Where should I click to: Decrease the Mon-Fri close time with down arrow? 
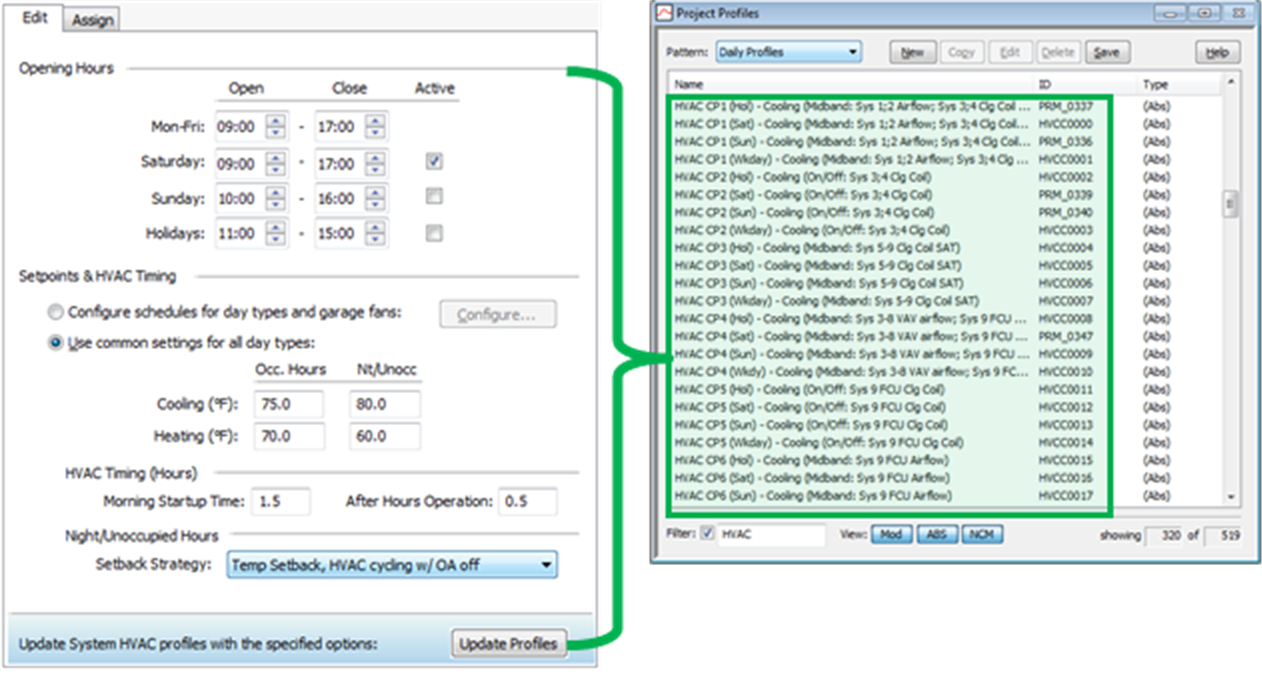click(x=375, y=133)
